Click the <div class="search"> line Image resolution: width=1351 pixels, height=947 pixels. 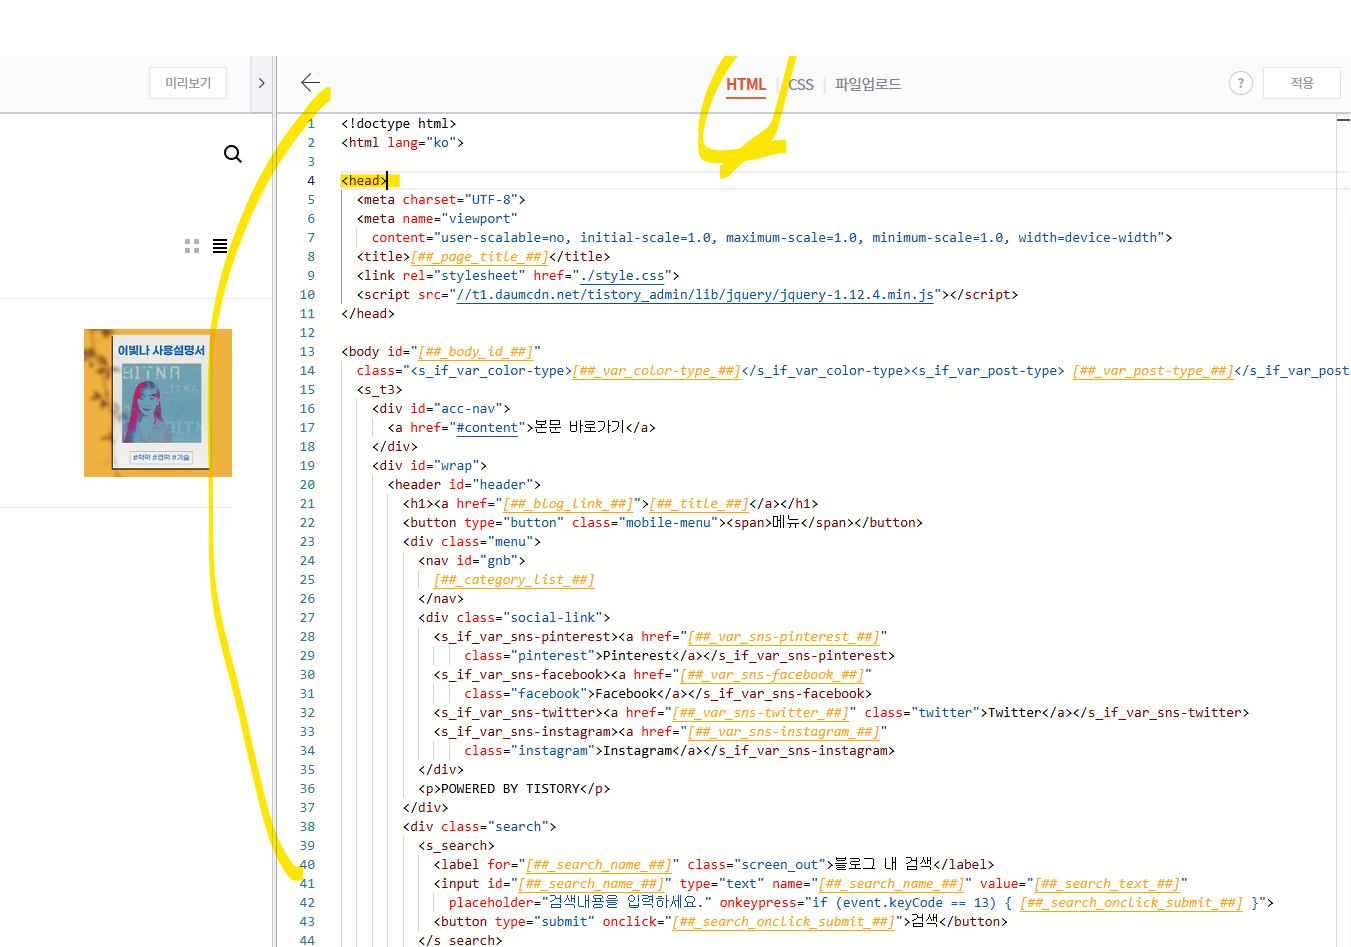(479, 826)
